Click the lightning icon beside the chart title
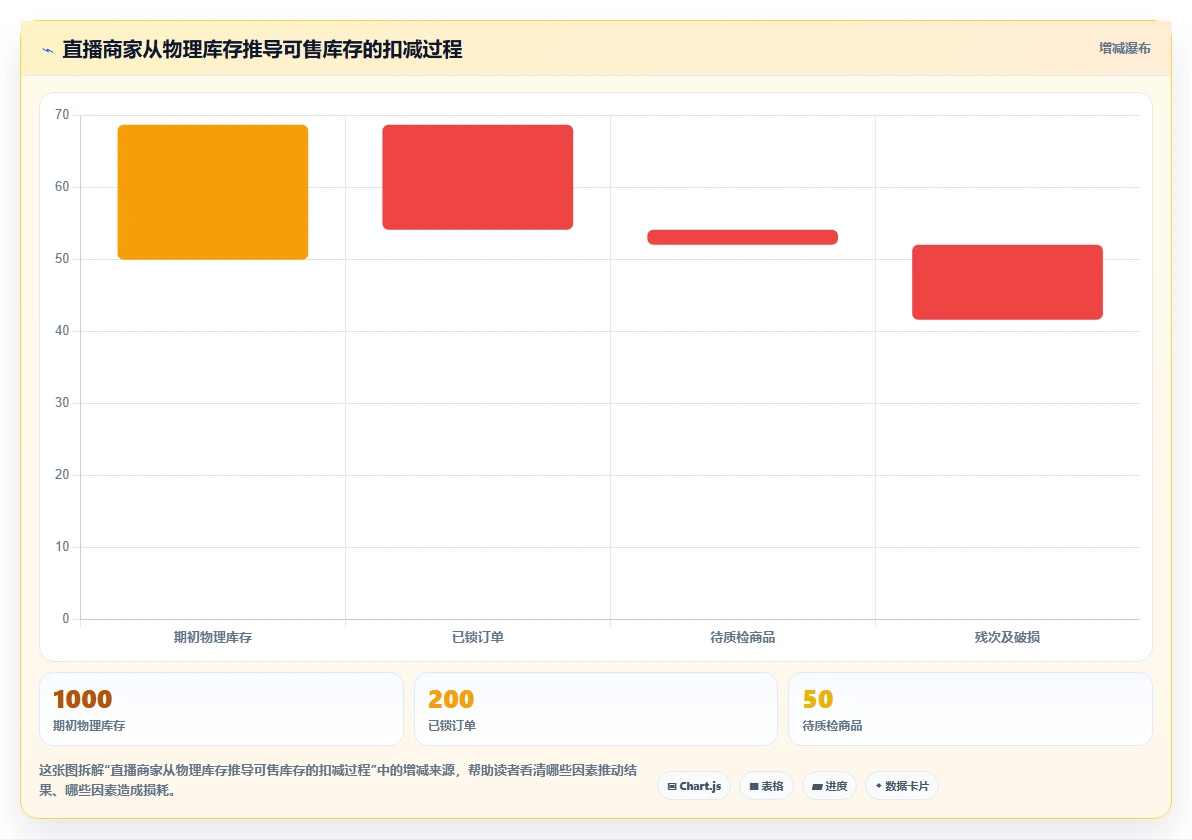This screenshot has width=1192, height=840. pyautogui.click(x=48, y=50)
